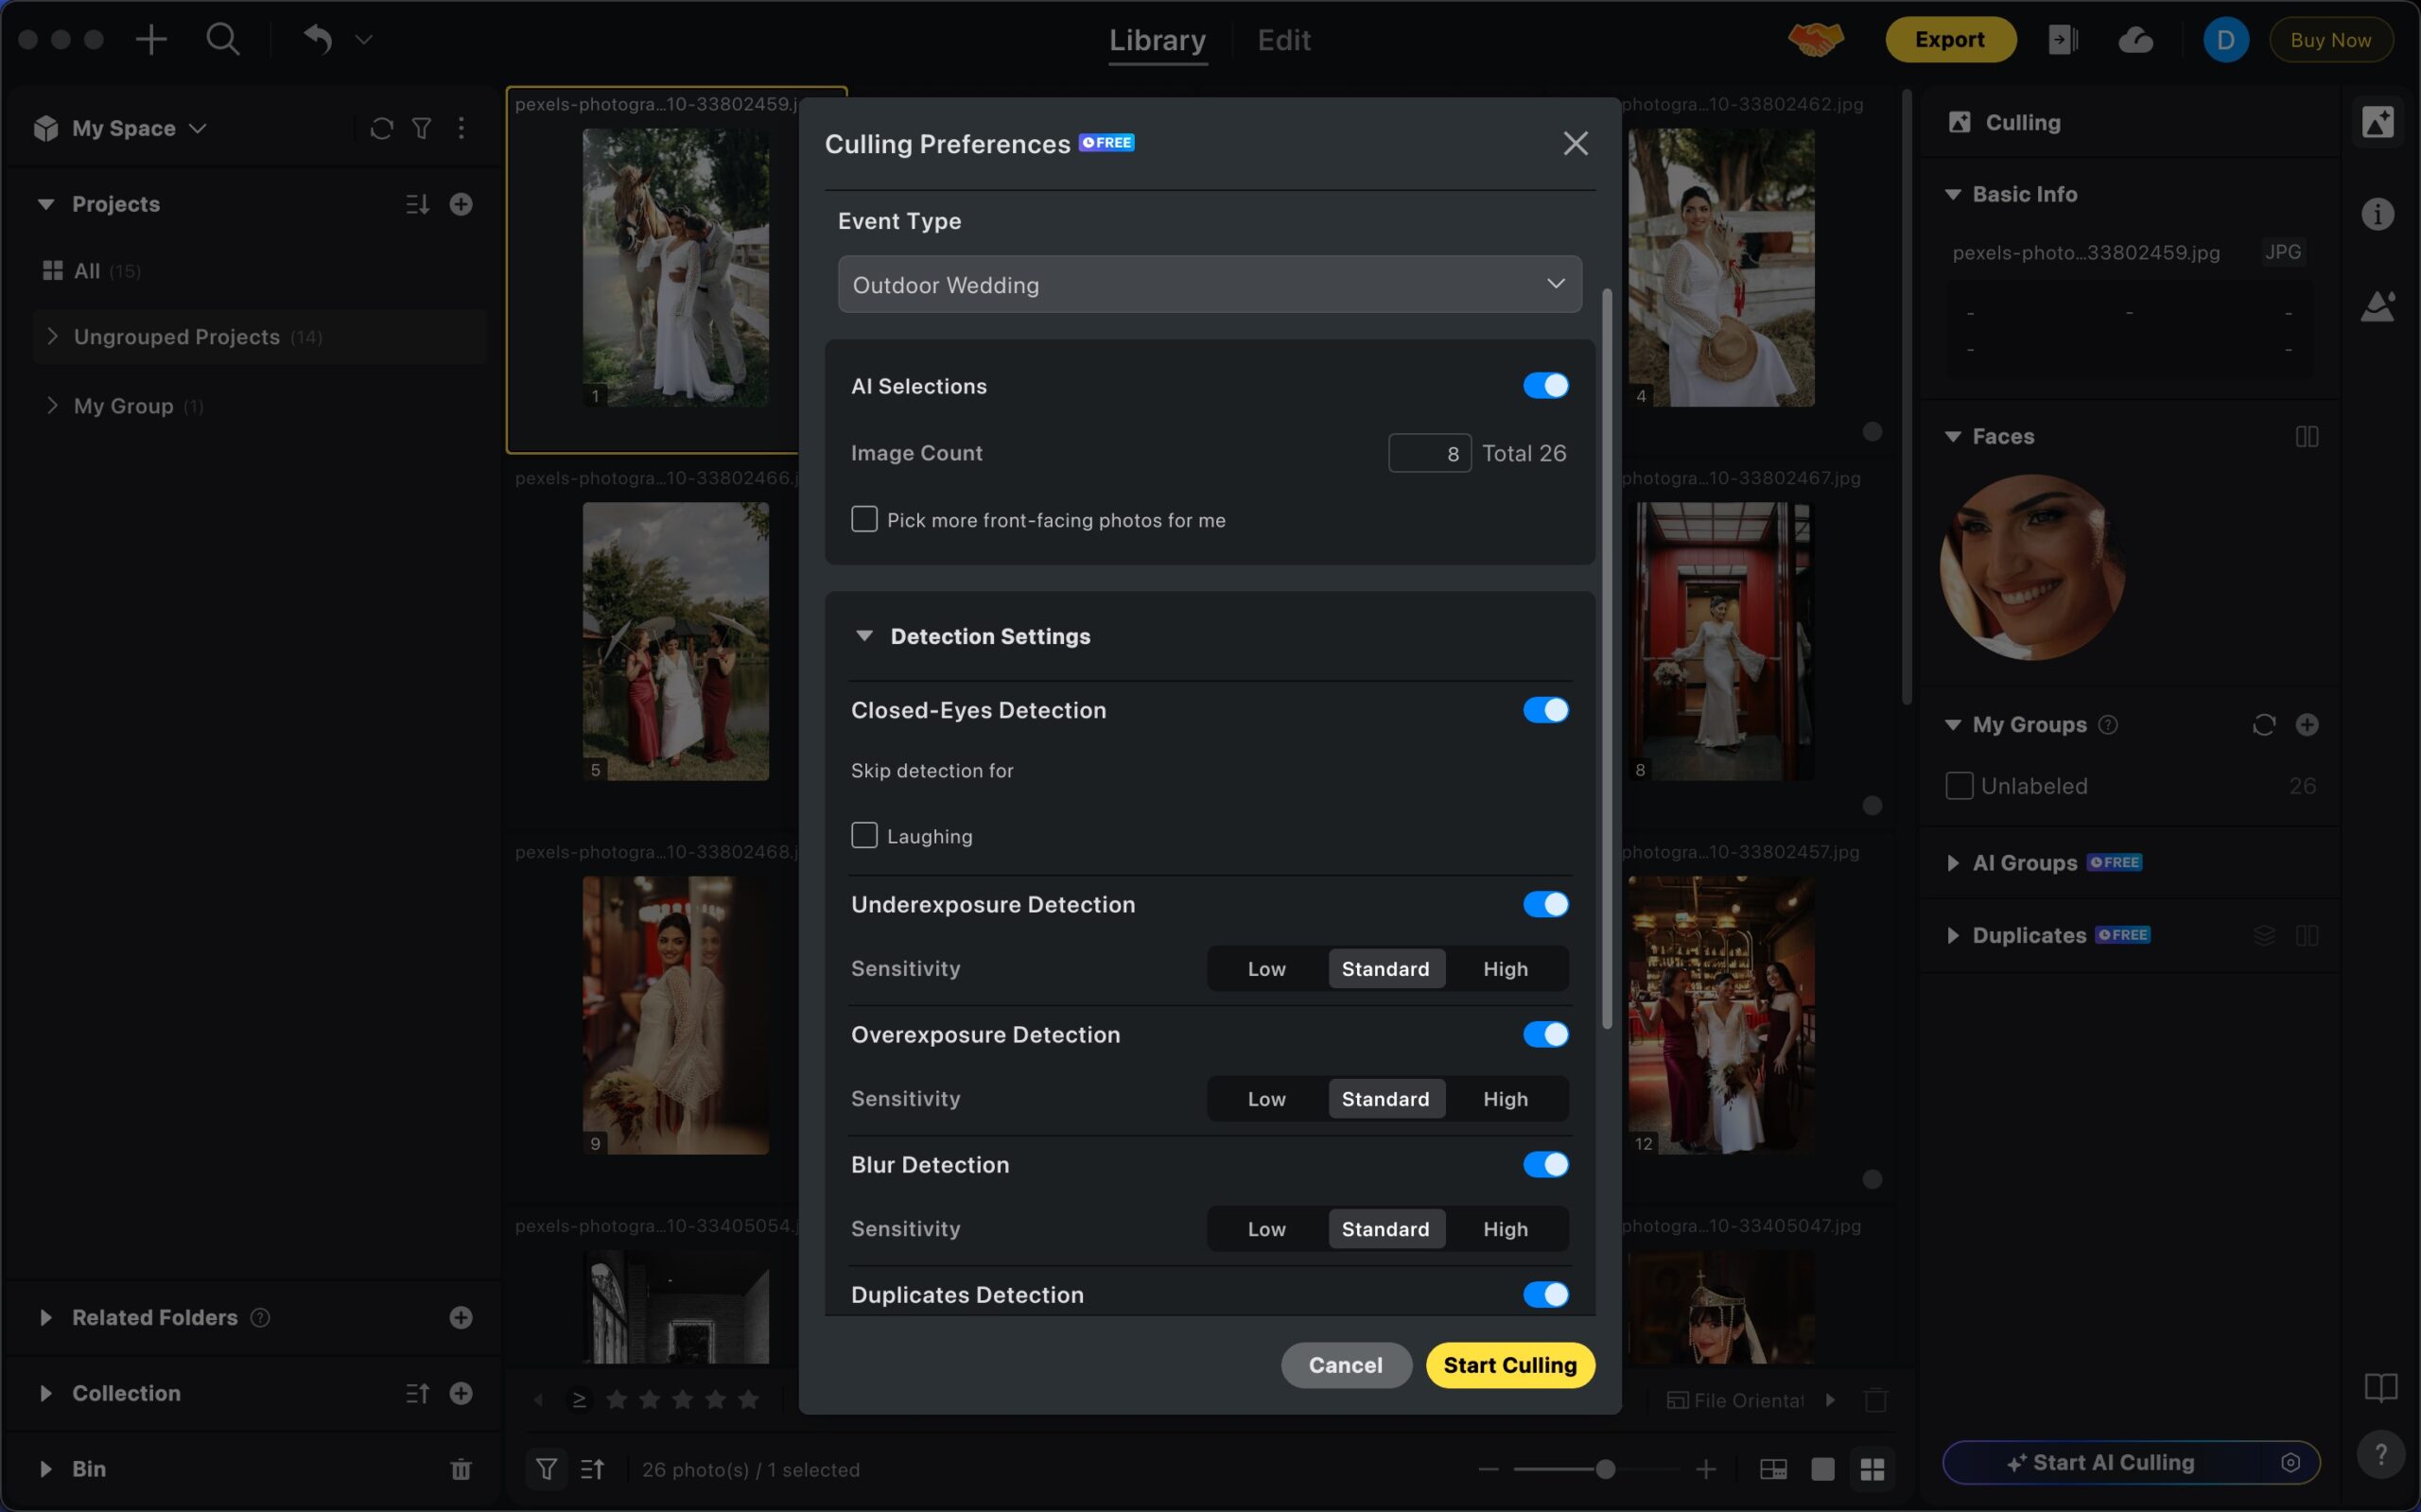The height and width of the screenshot is (1512, 2421).
Task: Switch to the Edit tab
Action: click(1283, 40)
